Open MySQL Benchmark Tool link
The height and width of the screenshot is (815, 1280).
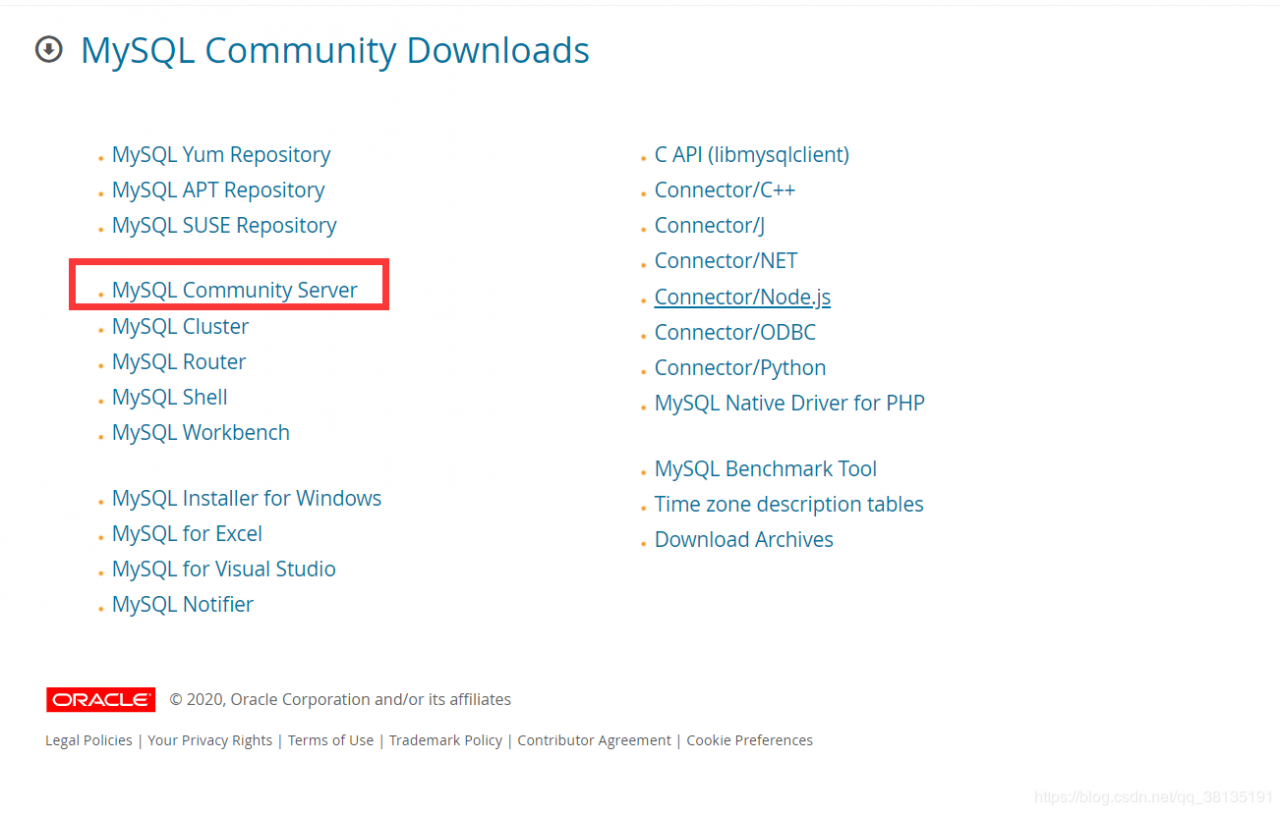click(x=766, y=469)
